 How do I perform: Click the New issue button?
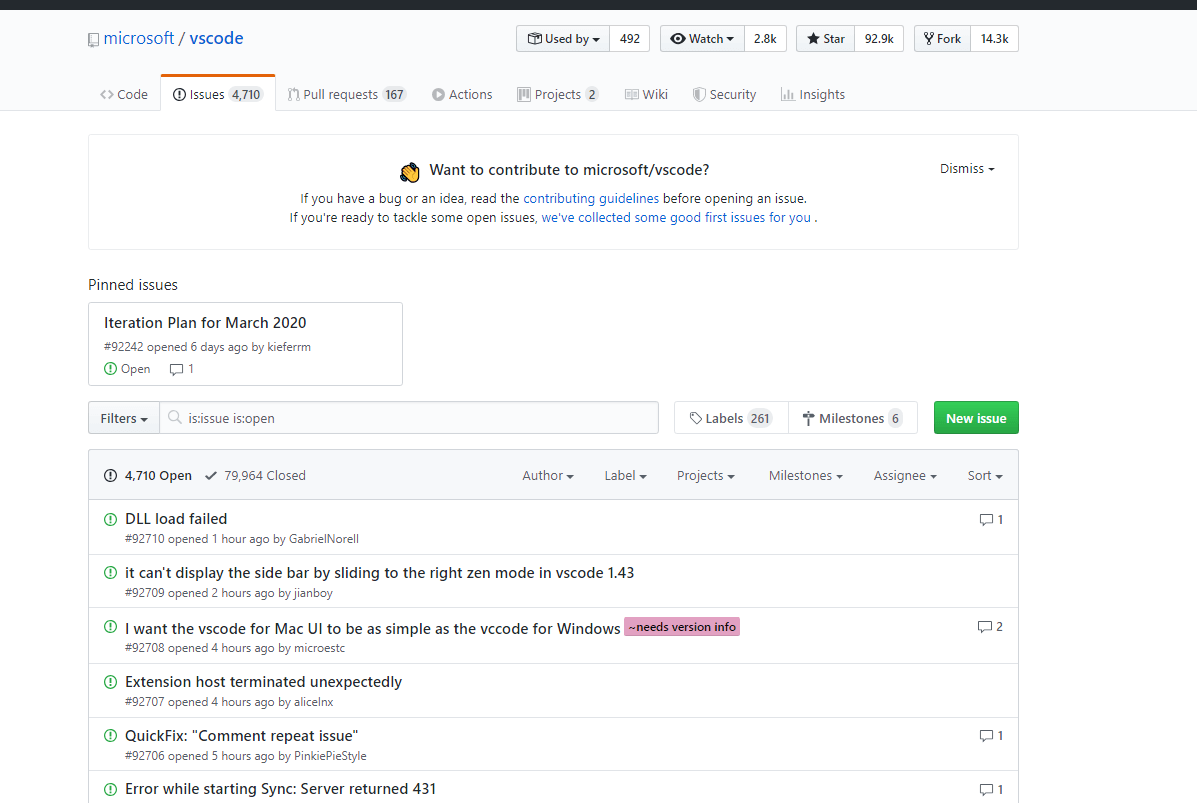(976, 418)
